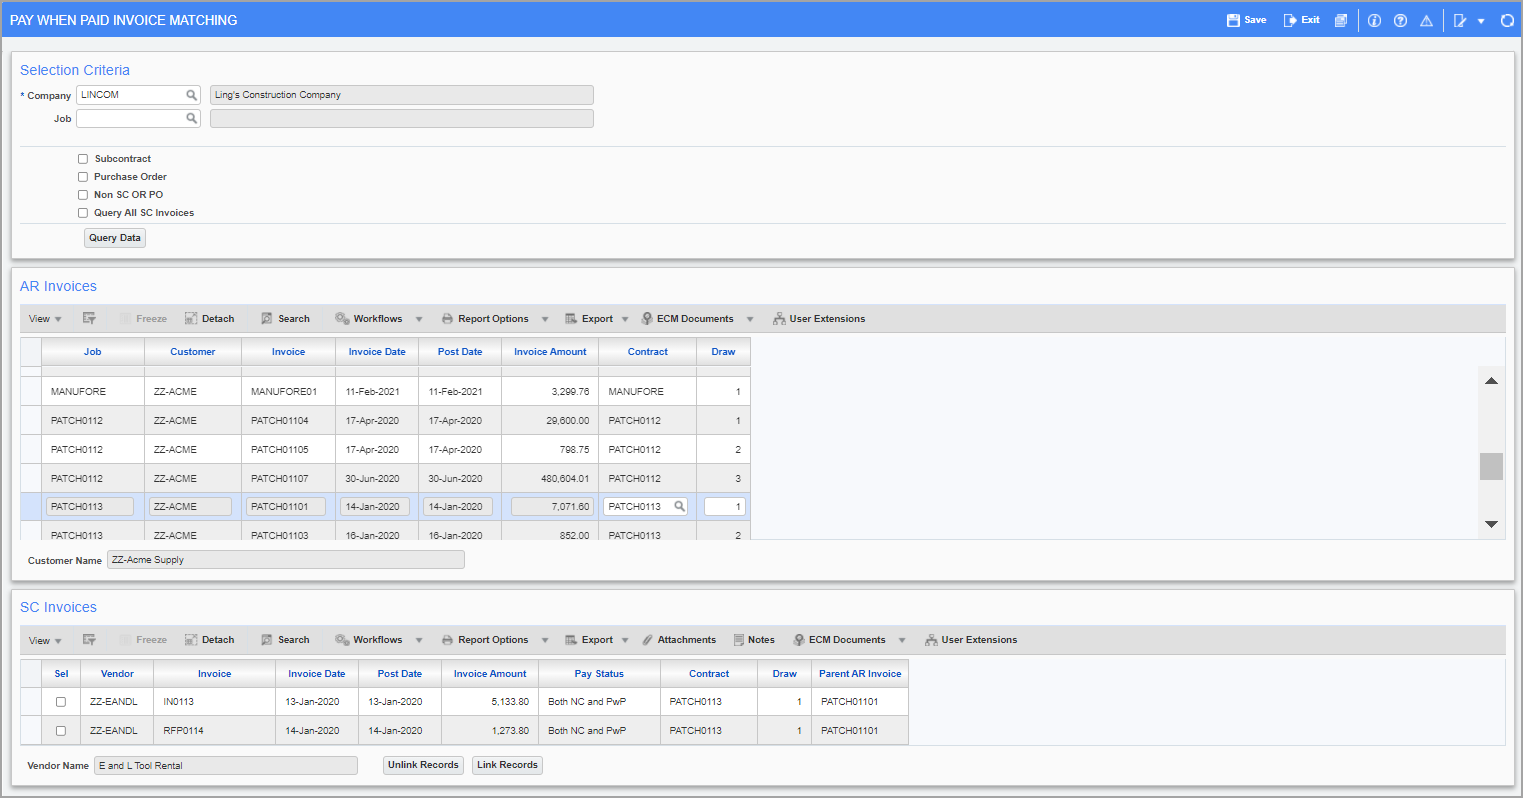Click the warning triangle icon in title bar
Screen dimensions: 1523x798
[1426, 20]
